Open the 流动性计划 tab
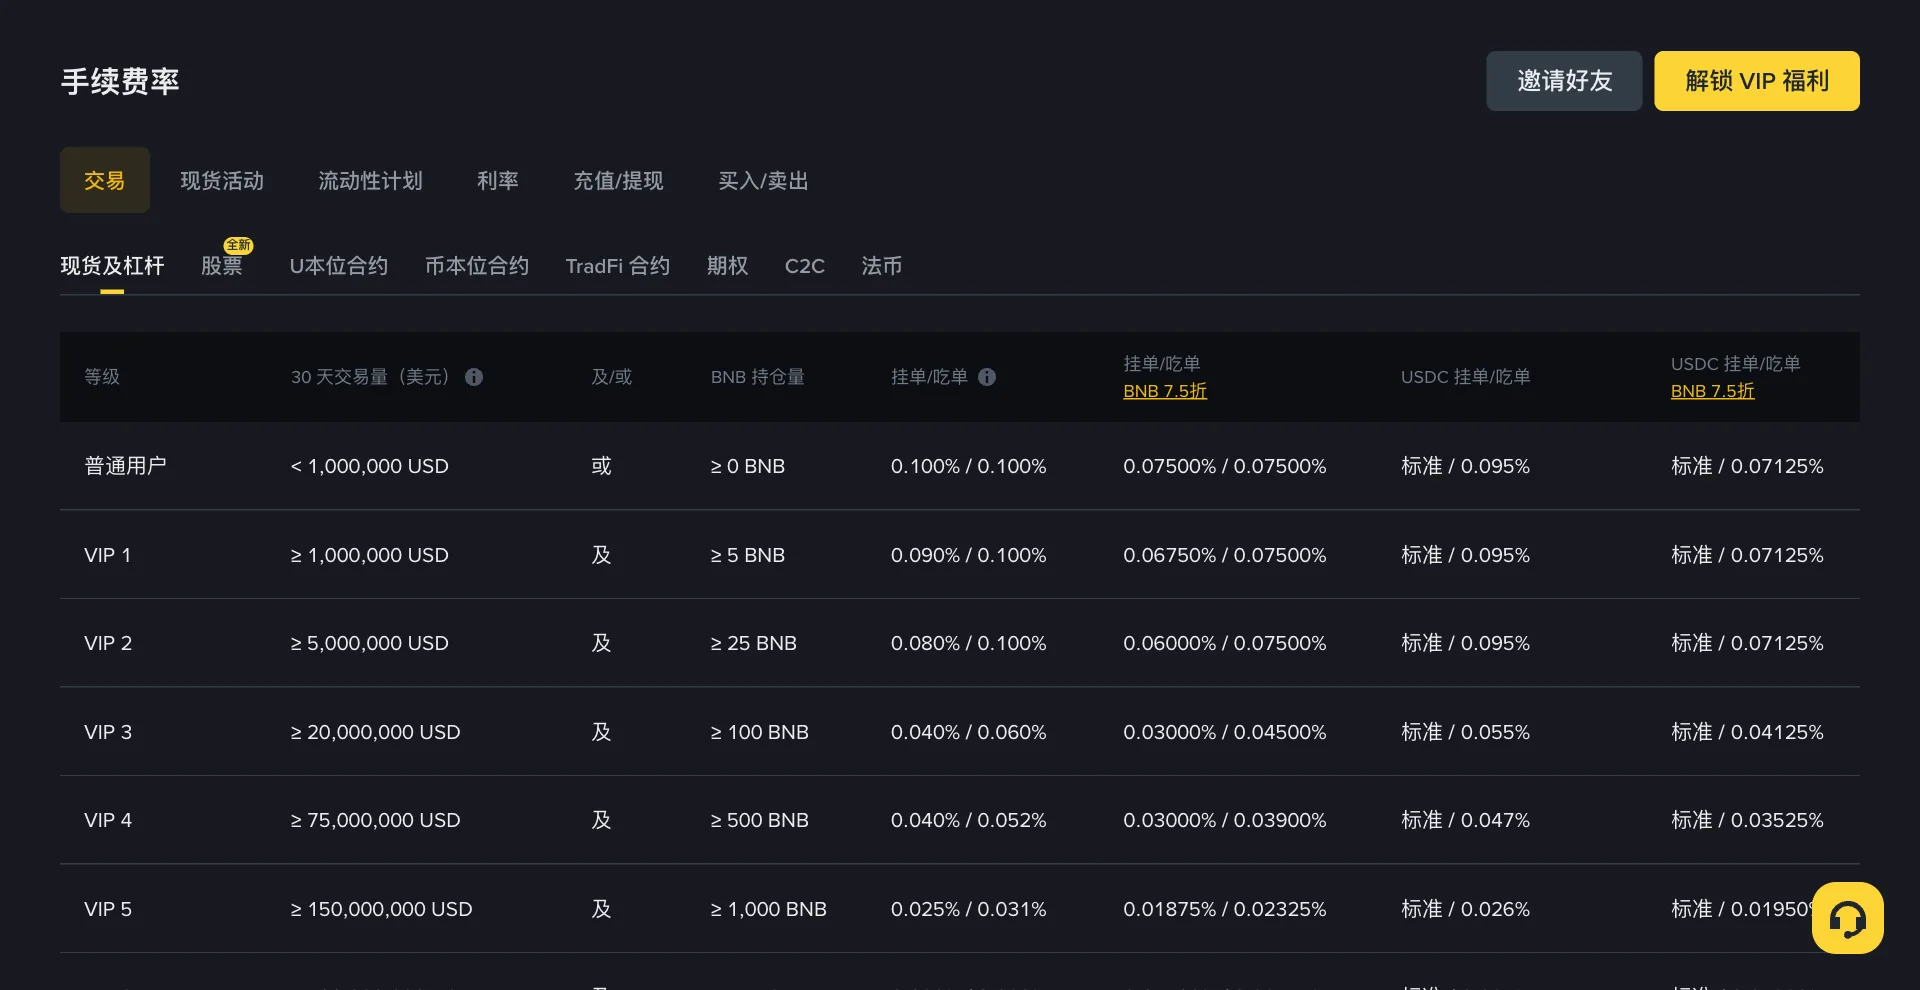The width and height of the screenshot is (1920, 990). click(370, 181)
